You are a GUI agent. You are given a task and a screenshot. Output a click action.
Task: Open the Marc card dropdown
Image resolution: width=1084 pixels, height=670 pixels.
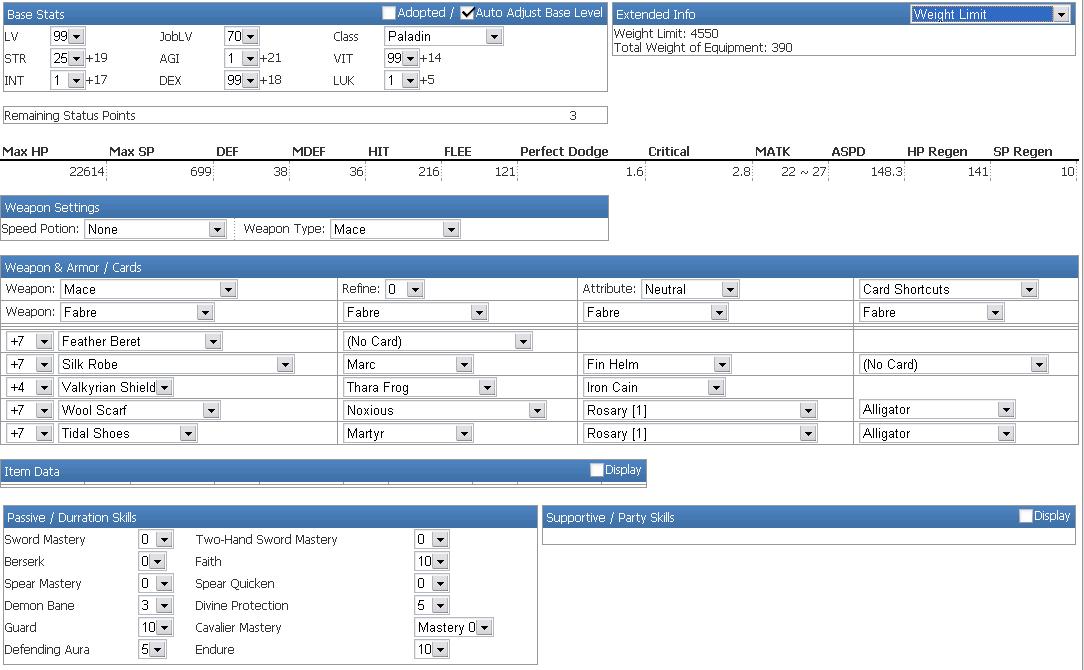[x=408, y=364]
